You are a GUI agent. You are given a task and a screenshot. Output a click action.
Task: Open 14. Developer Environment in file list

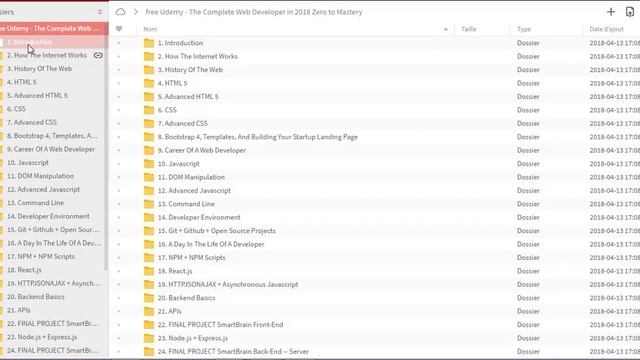pyautogui.click(x=199, y=218)
